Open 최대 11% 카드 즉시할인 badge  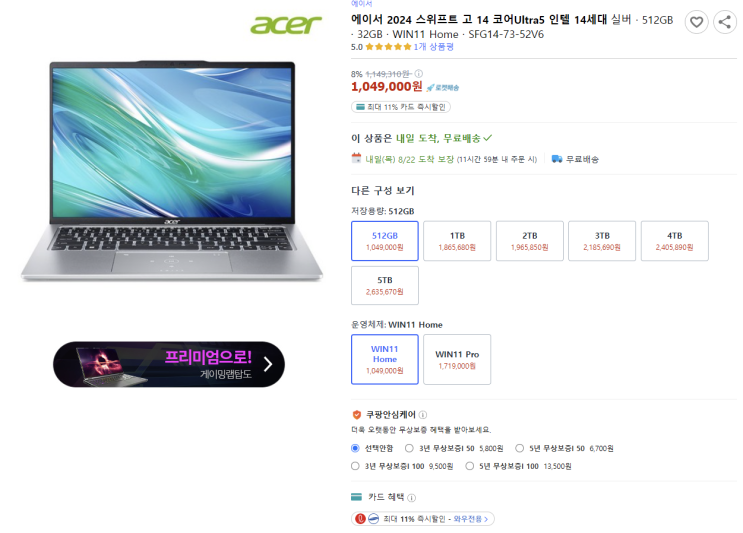click(x=401, y=107)
